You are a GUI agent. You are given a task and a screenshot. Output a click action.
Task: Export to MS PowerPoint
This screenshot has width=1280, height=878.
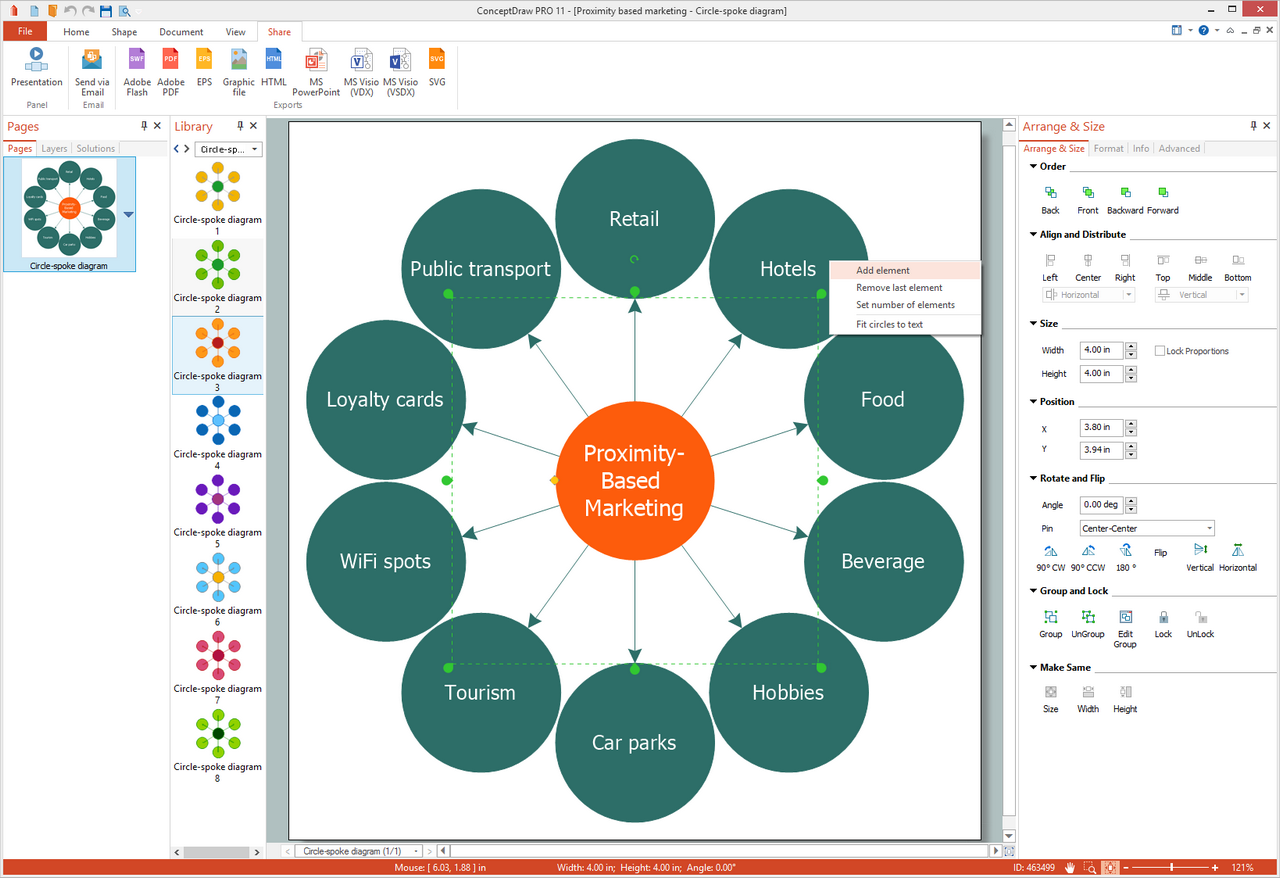pyautogui.click(x=316, y=60)
